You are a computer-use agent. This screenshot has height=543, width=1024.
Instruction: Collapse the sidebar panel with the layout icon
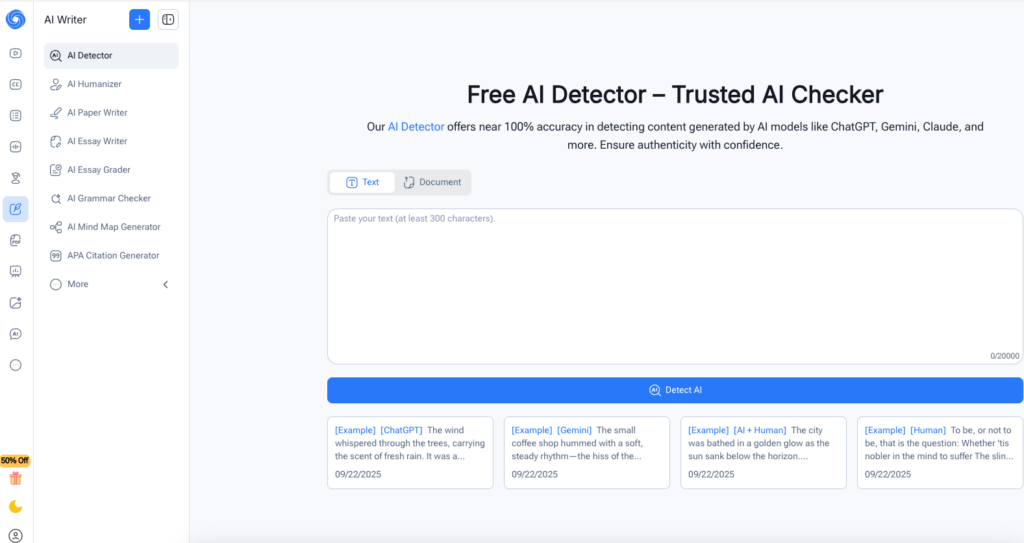[x=168, y=20]
